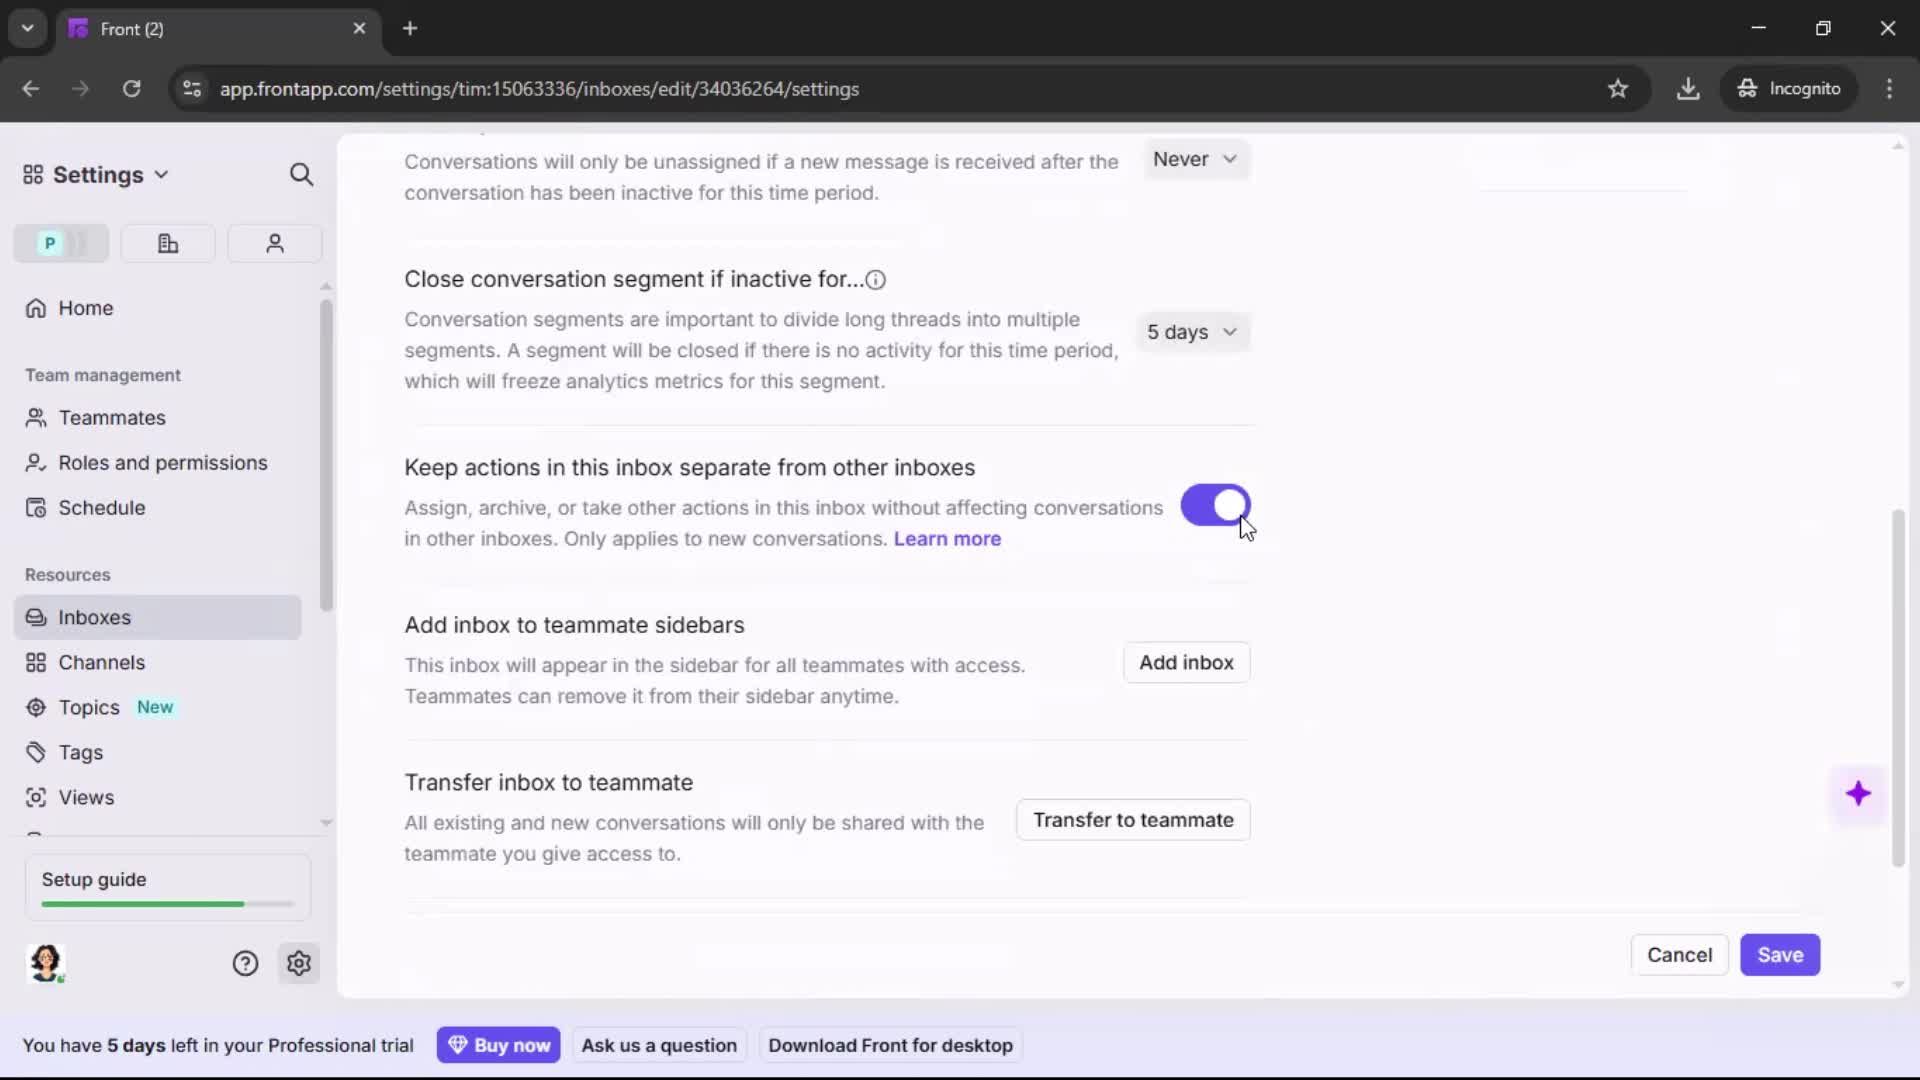Select Tags in the Resources sidebar
The image size is (1920, 1080).
pos(80,752)
